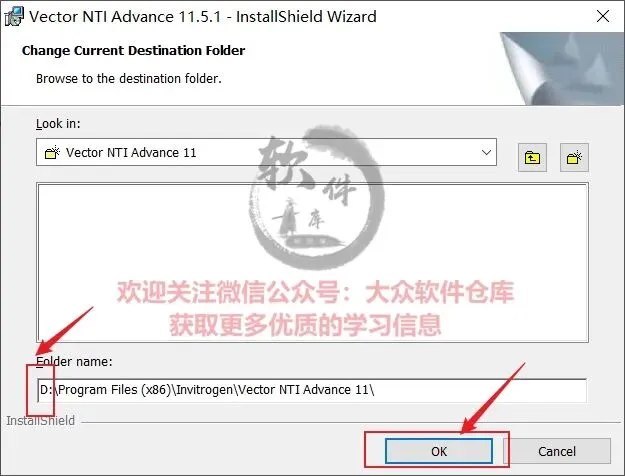The width and height of the screenshot is (625, 476).
Task: Expand the Look in dropdown arrow
Action: click(486, 152)
